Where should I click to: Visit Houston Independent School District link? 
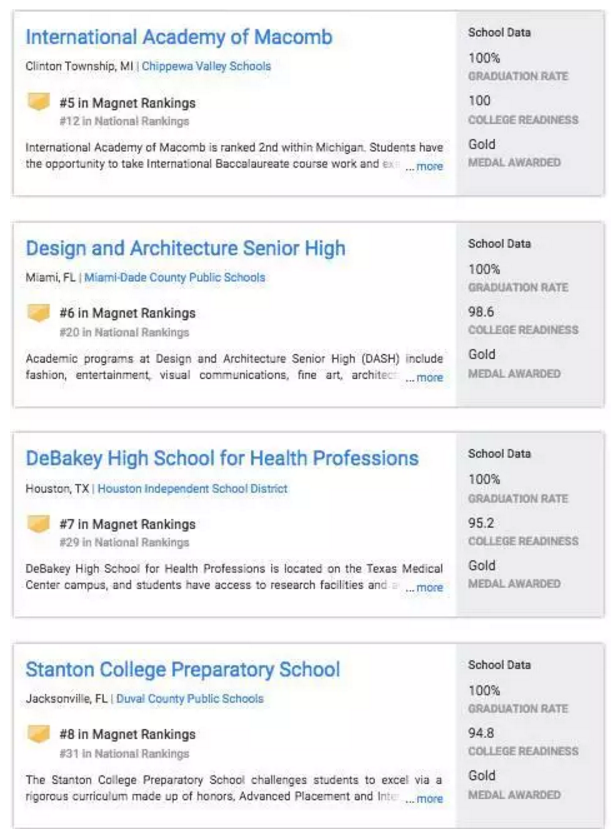(192, 488)
